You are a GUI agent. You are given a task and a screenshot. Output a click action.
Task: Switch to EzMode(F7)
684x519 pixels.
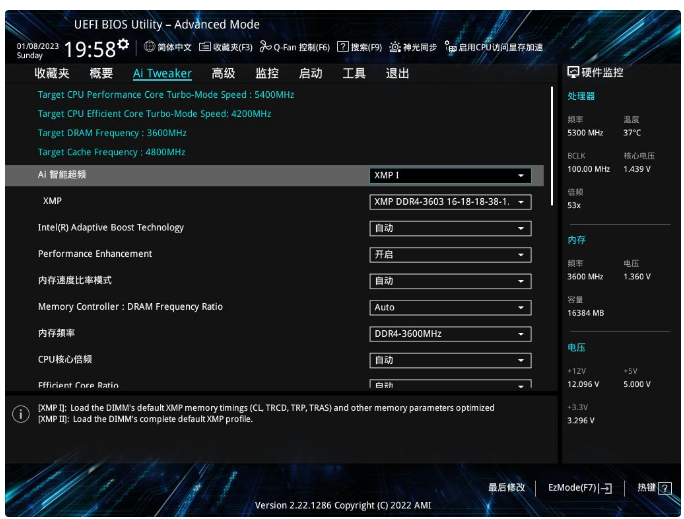[579, 488]
